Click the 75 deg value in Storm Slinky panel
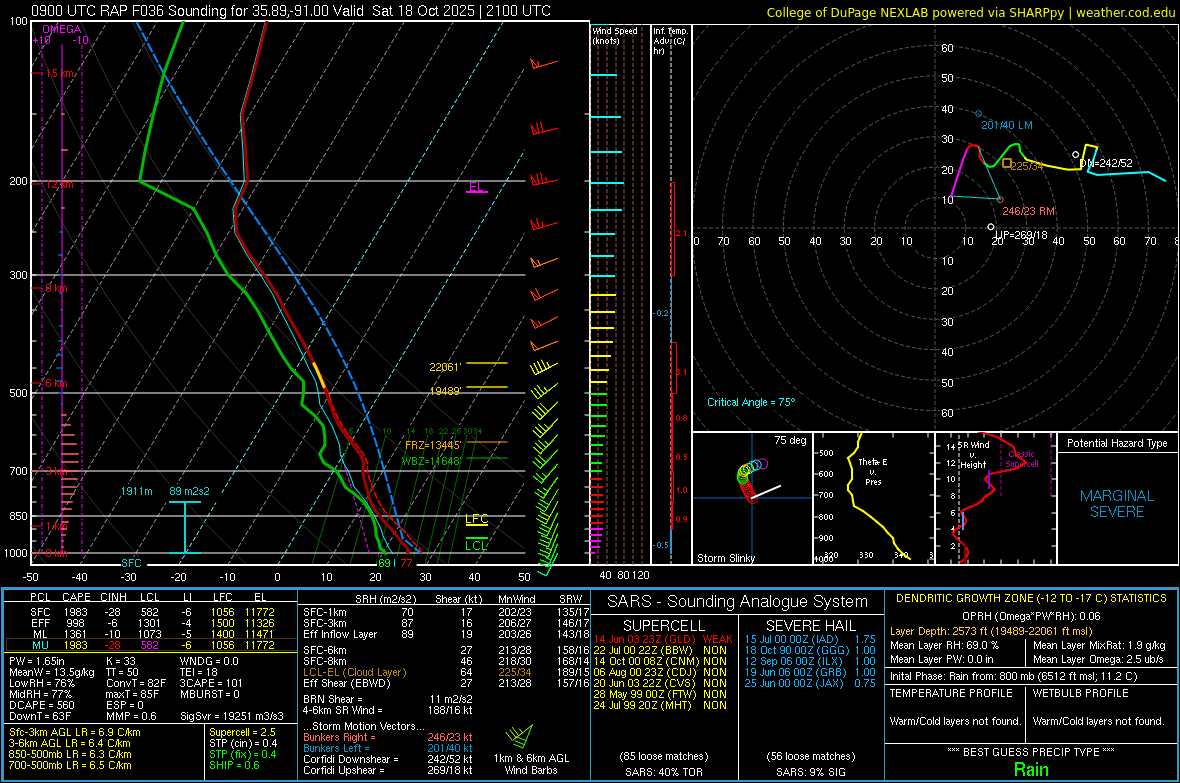The height and width of the screenshot is (783, 1180). pyautogui.click(x=790, y=440)
